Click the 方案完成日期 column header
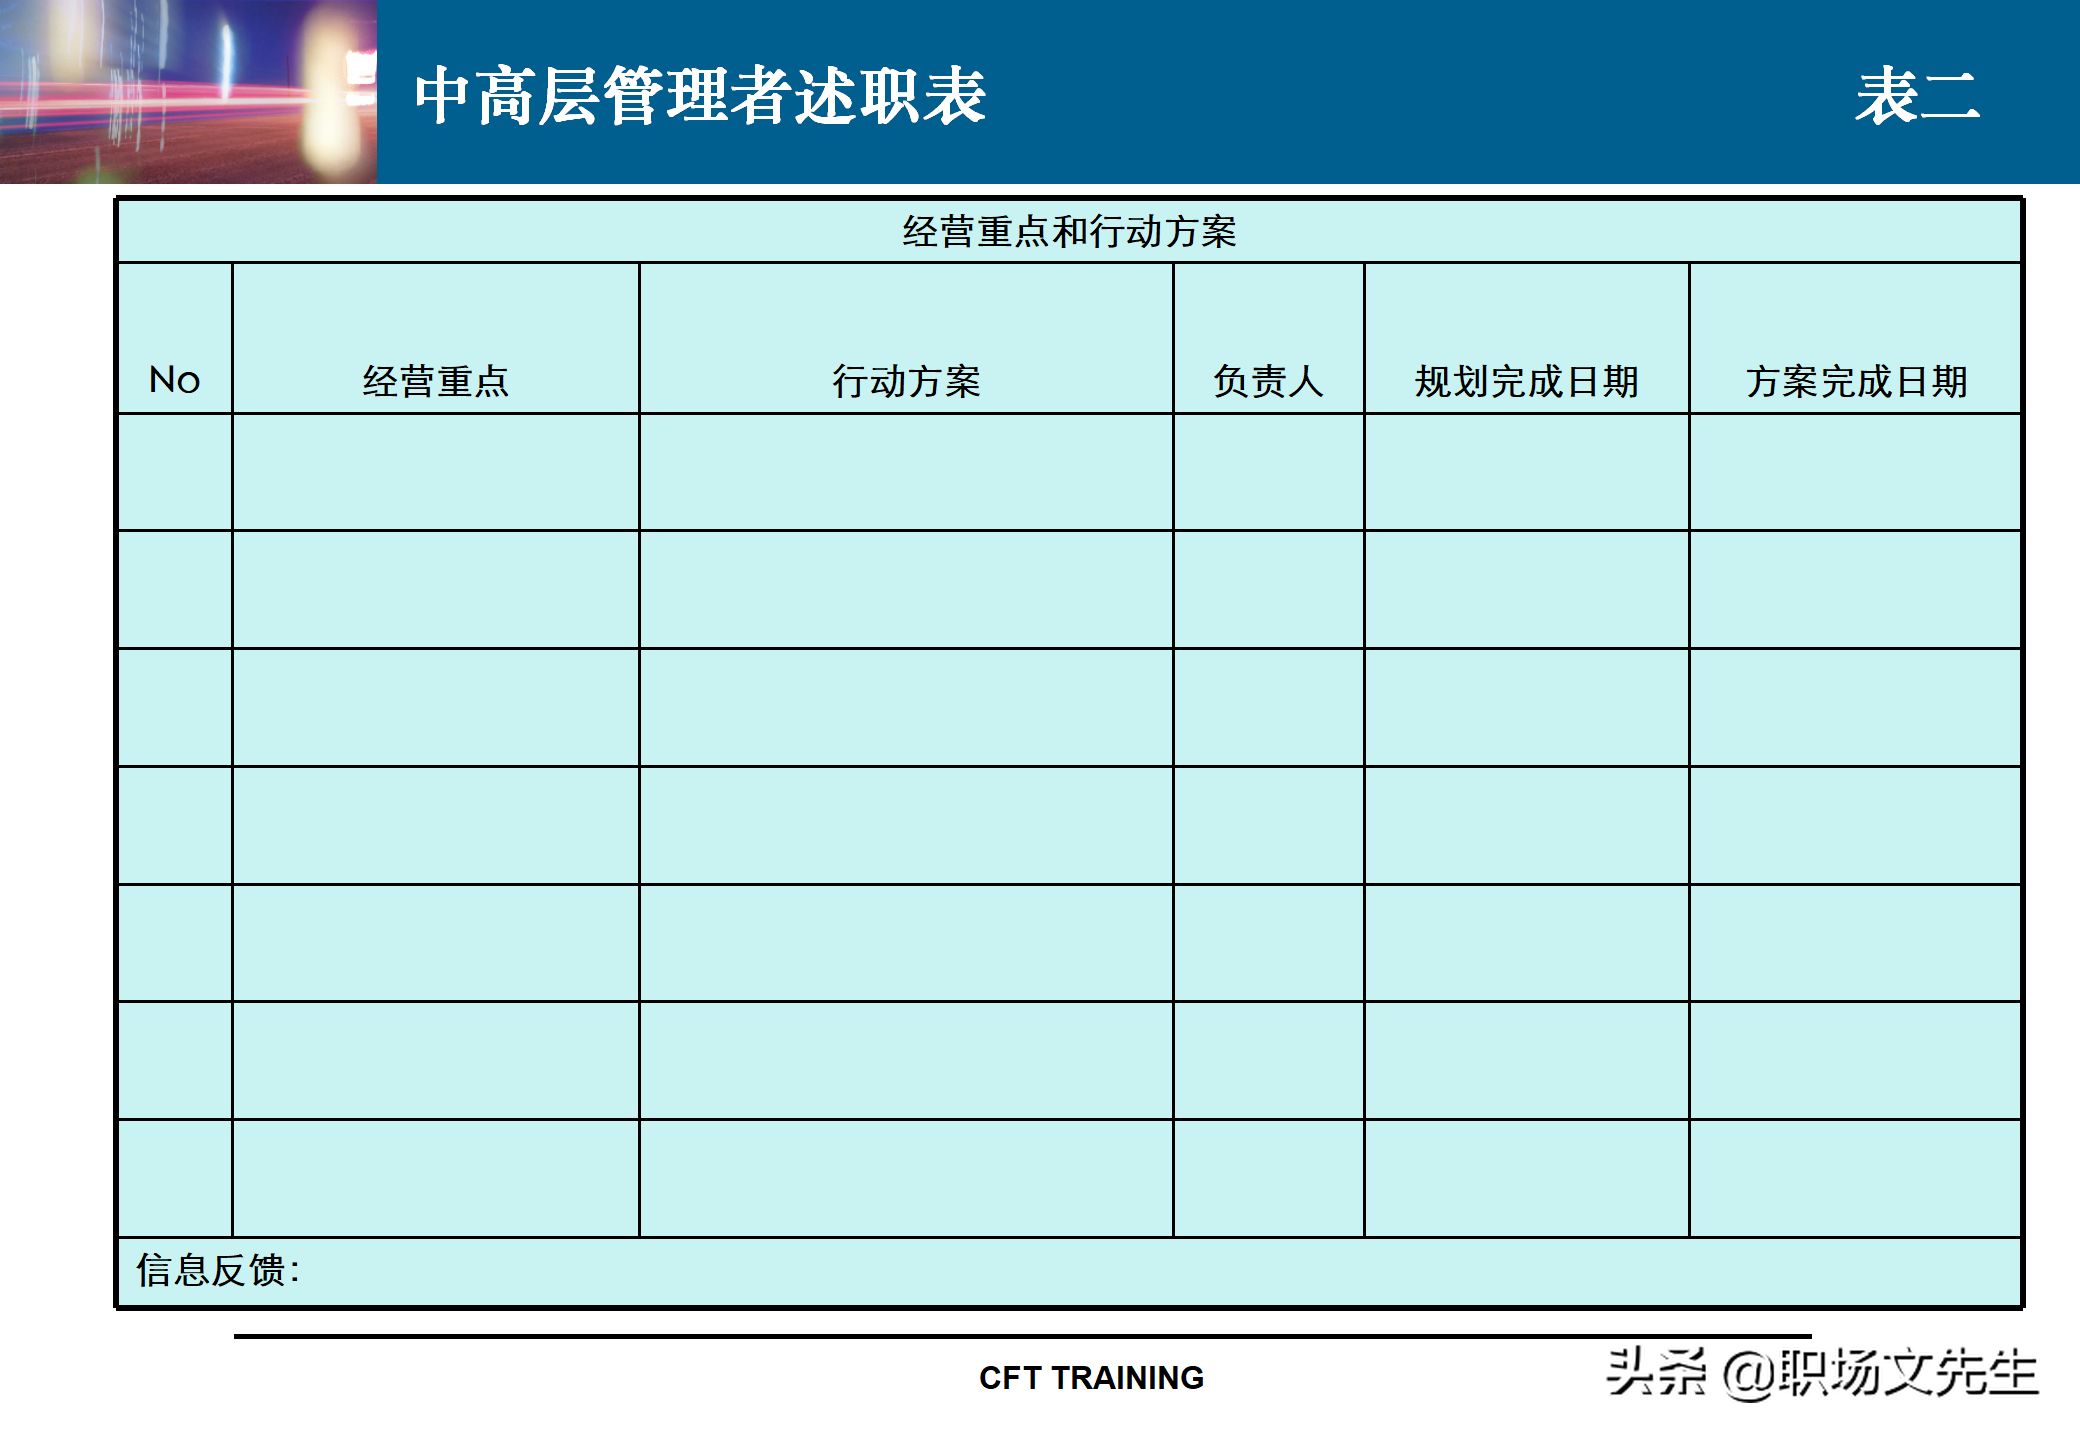This screenshot has height=1440, width=2080. [1856, 381]
